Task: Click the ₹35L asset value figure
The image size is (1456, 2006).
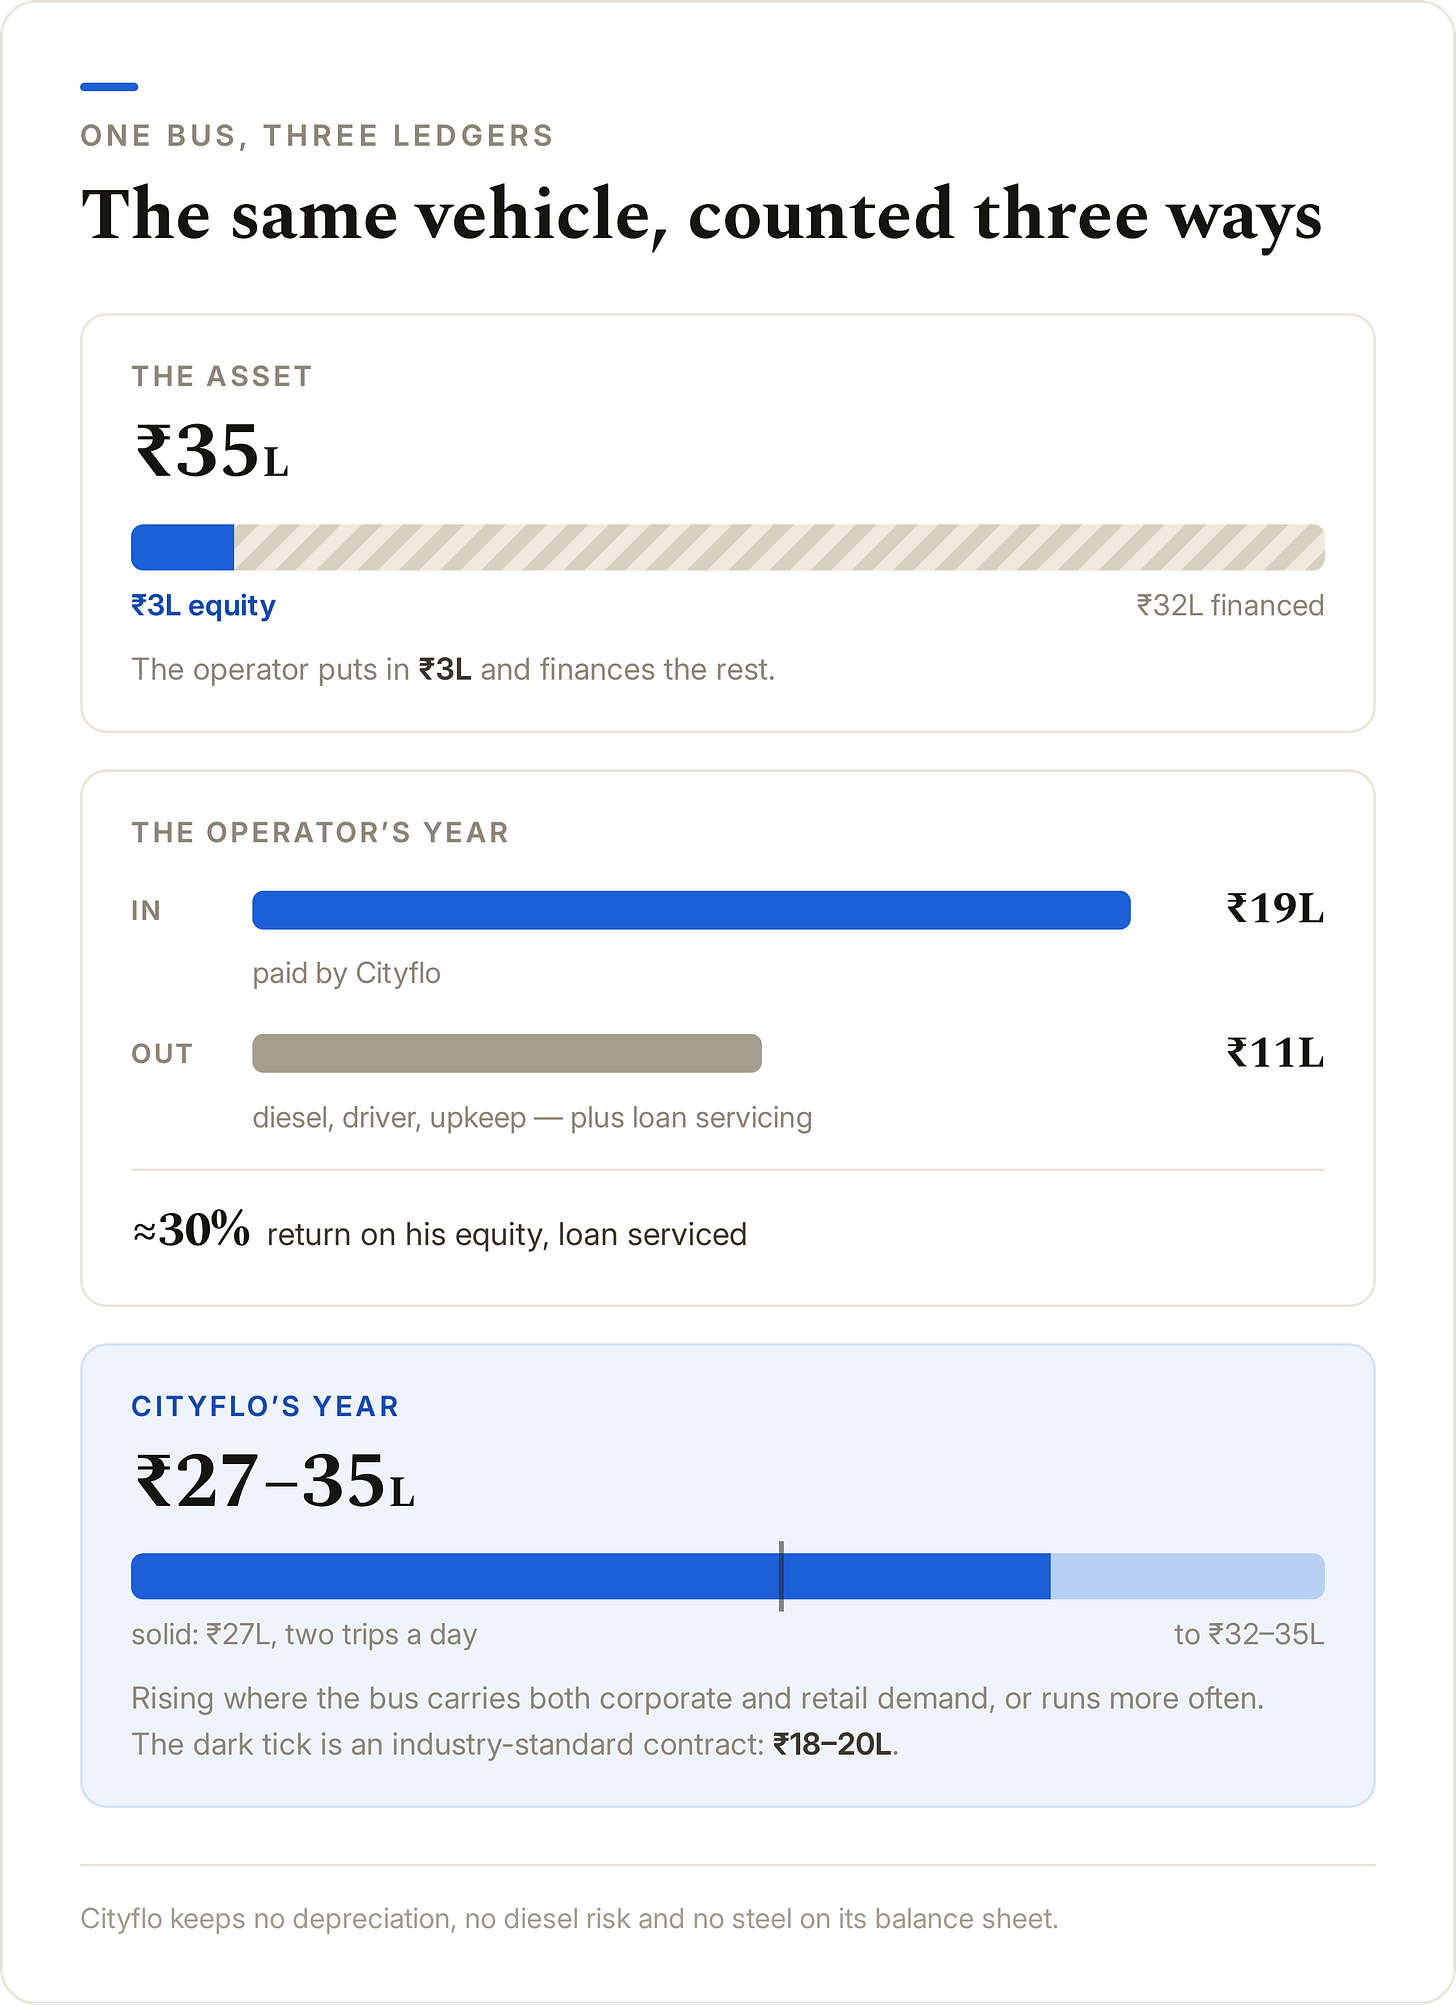Action: (x=211, y=451)
